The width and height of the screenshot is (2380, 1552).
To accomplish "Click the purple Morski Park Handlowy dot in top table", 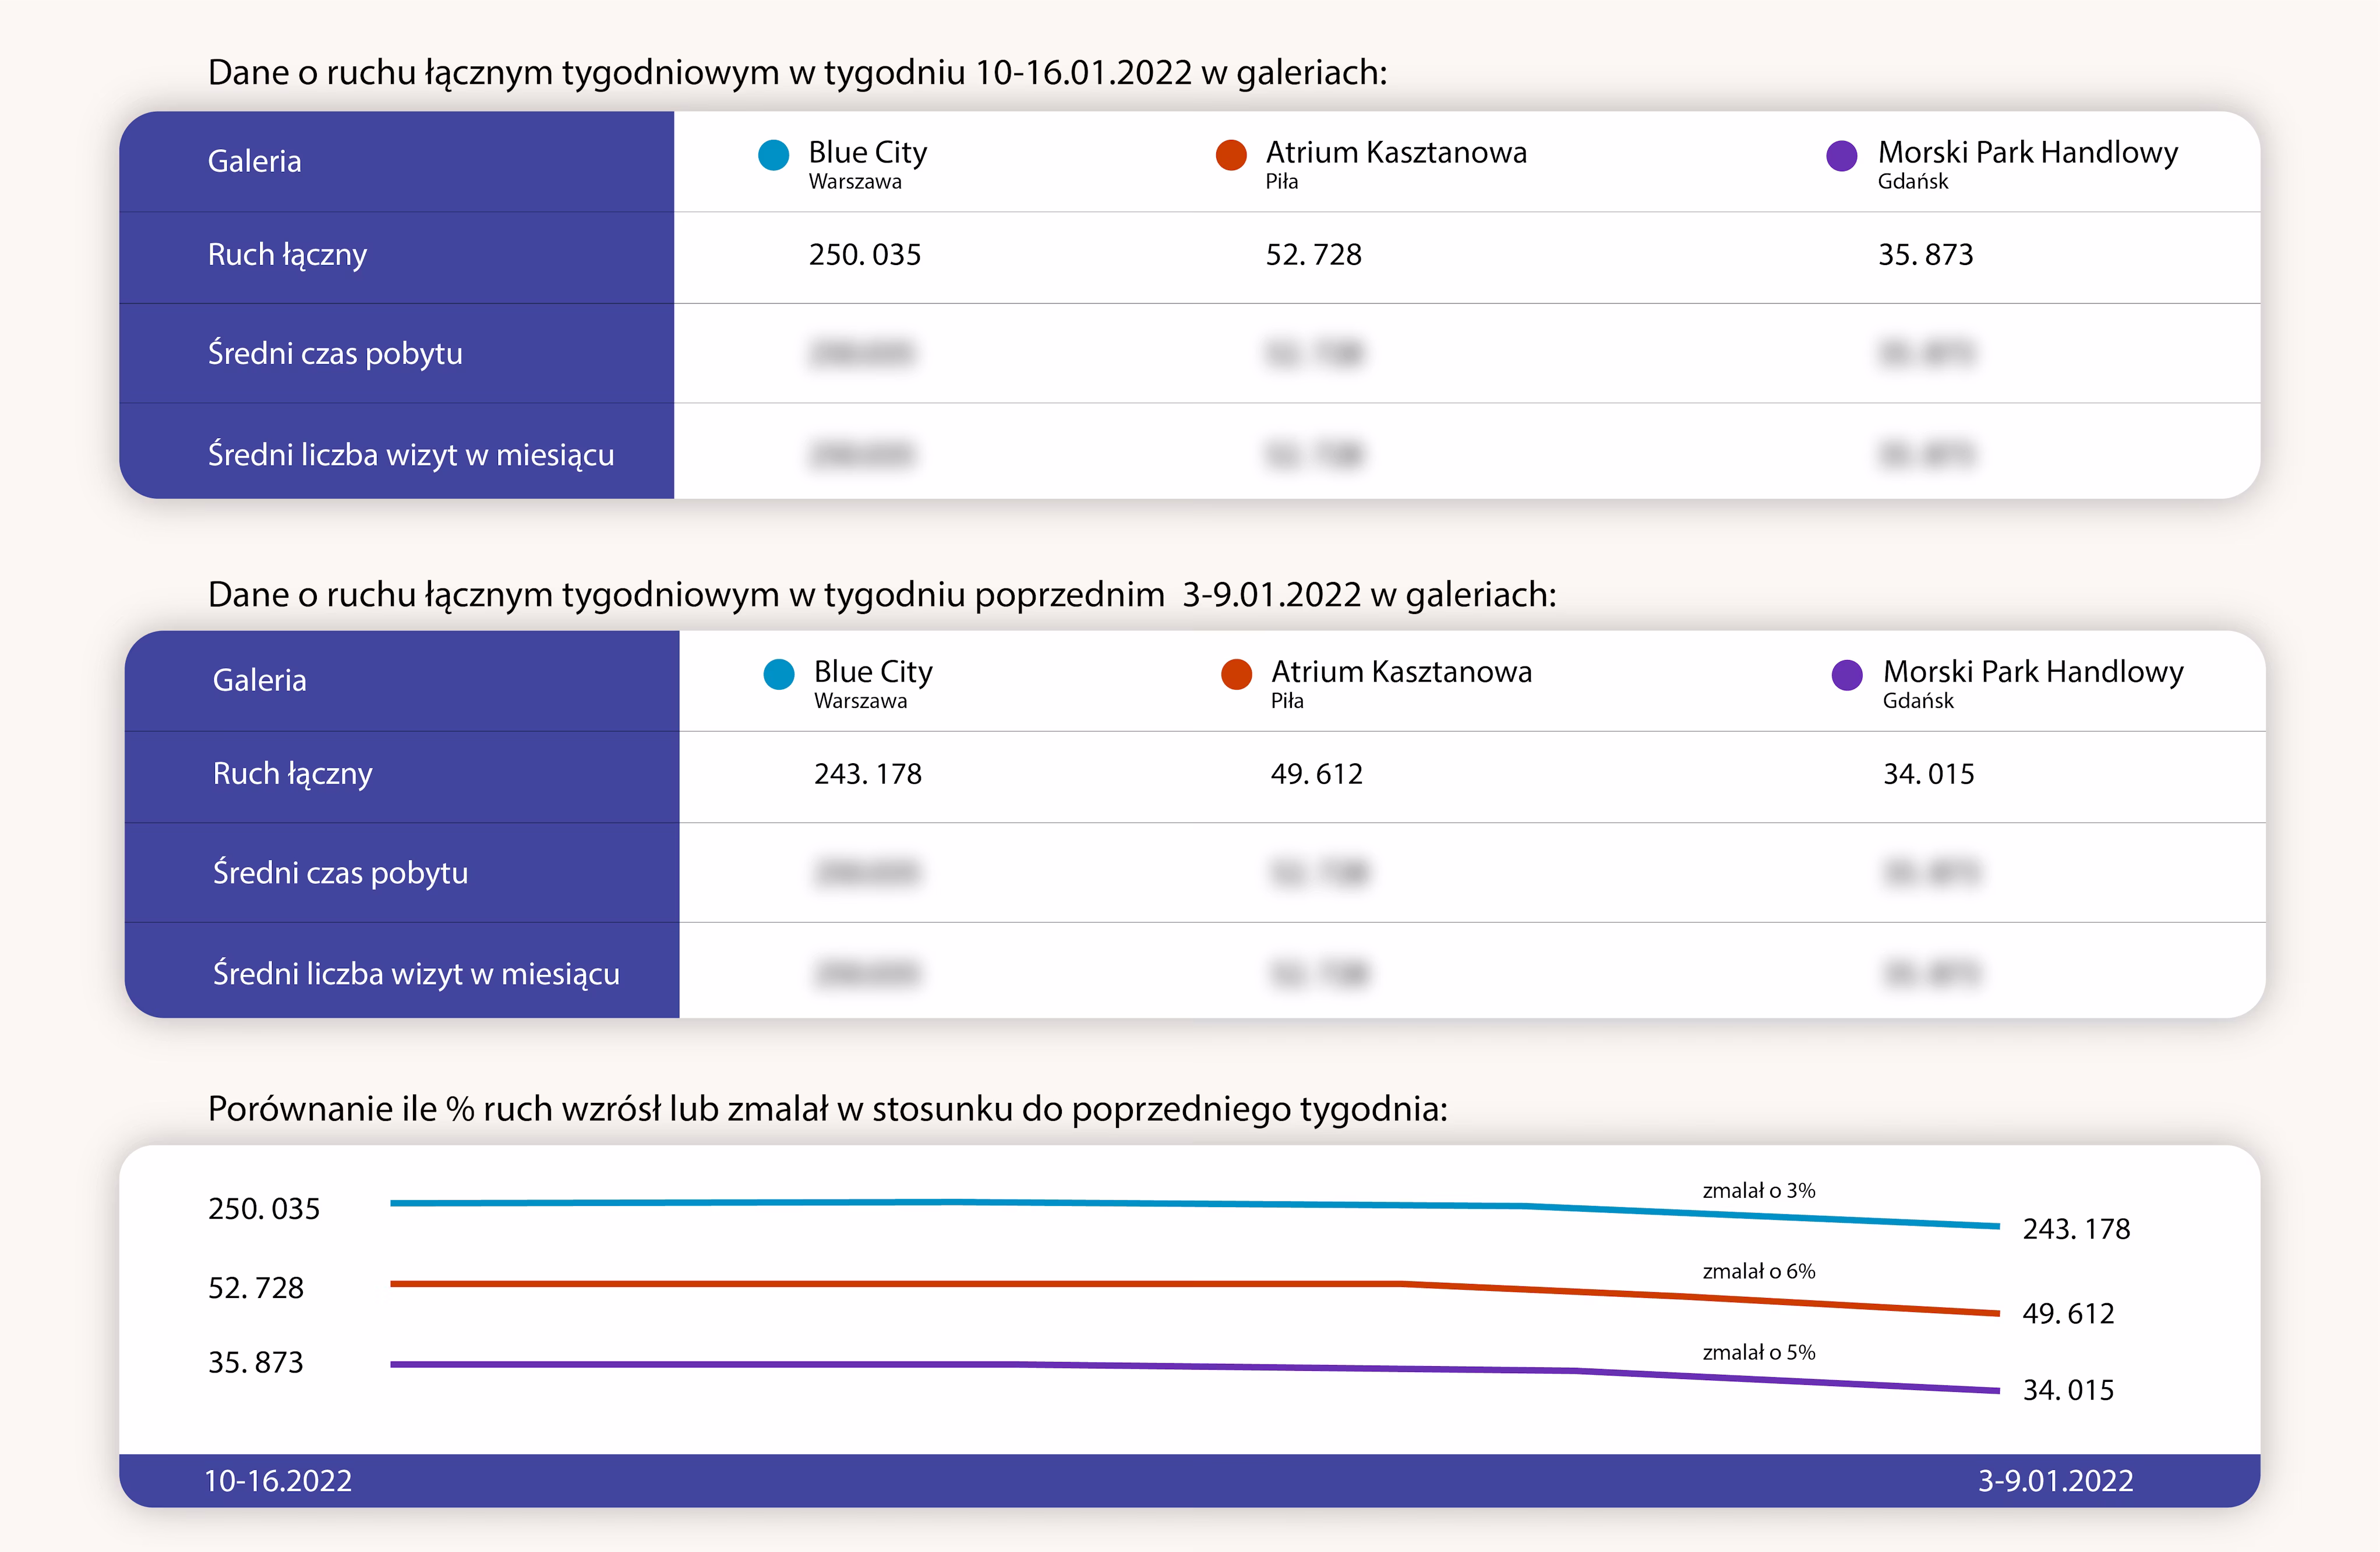I will click(x=1841, y=155).
